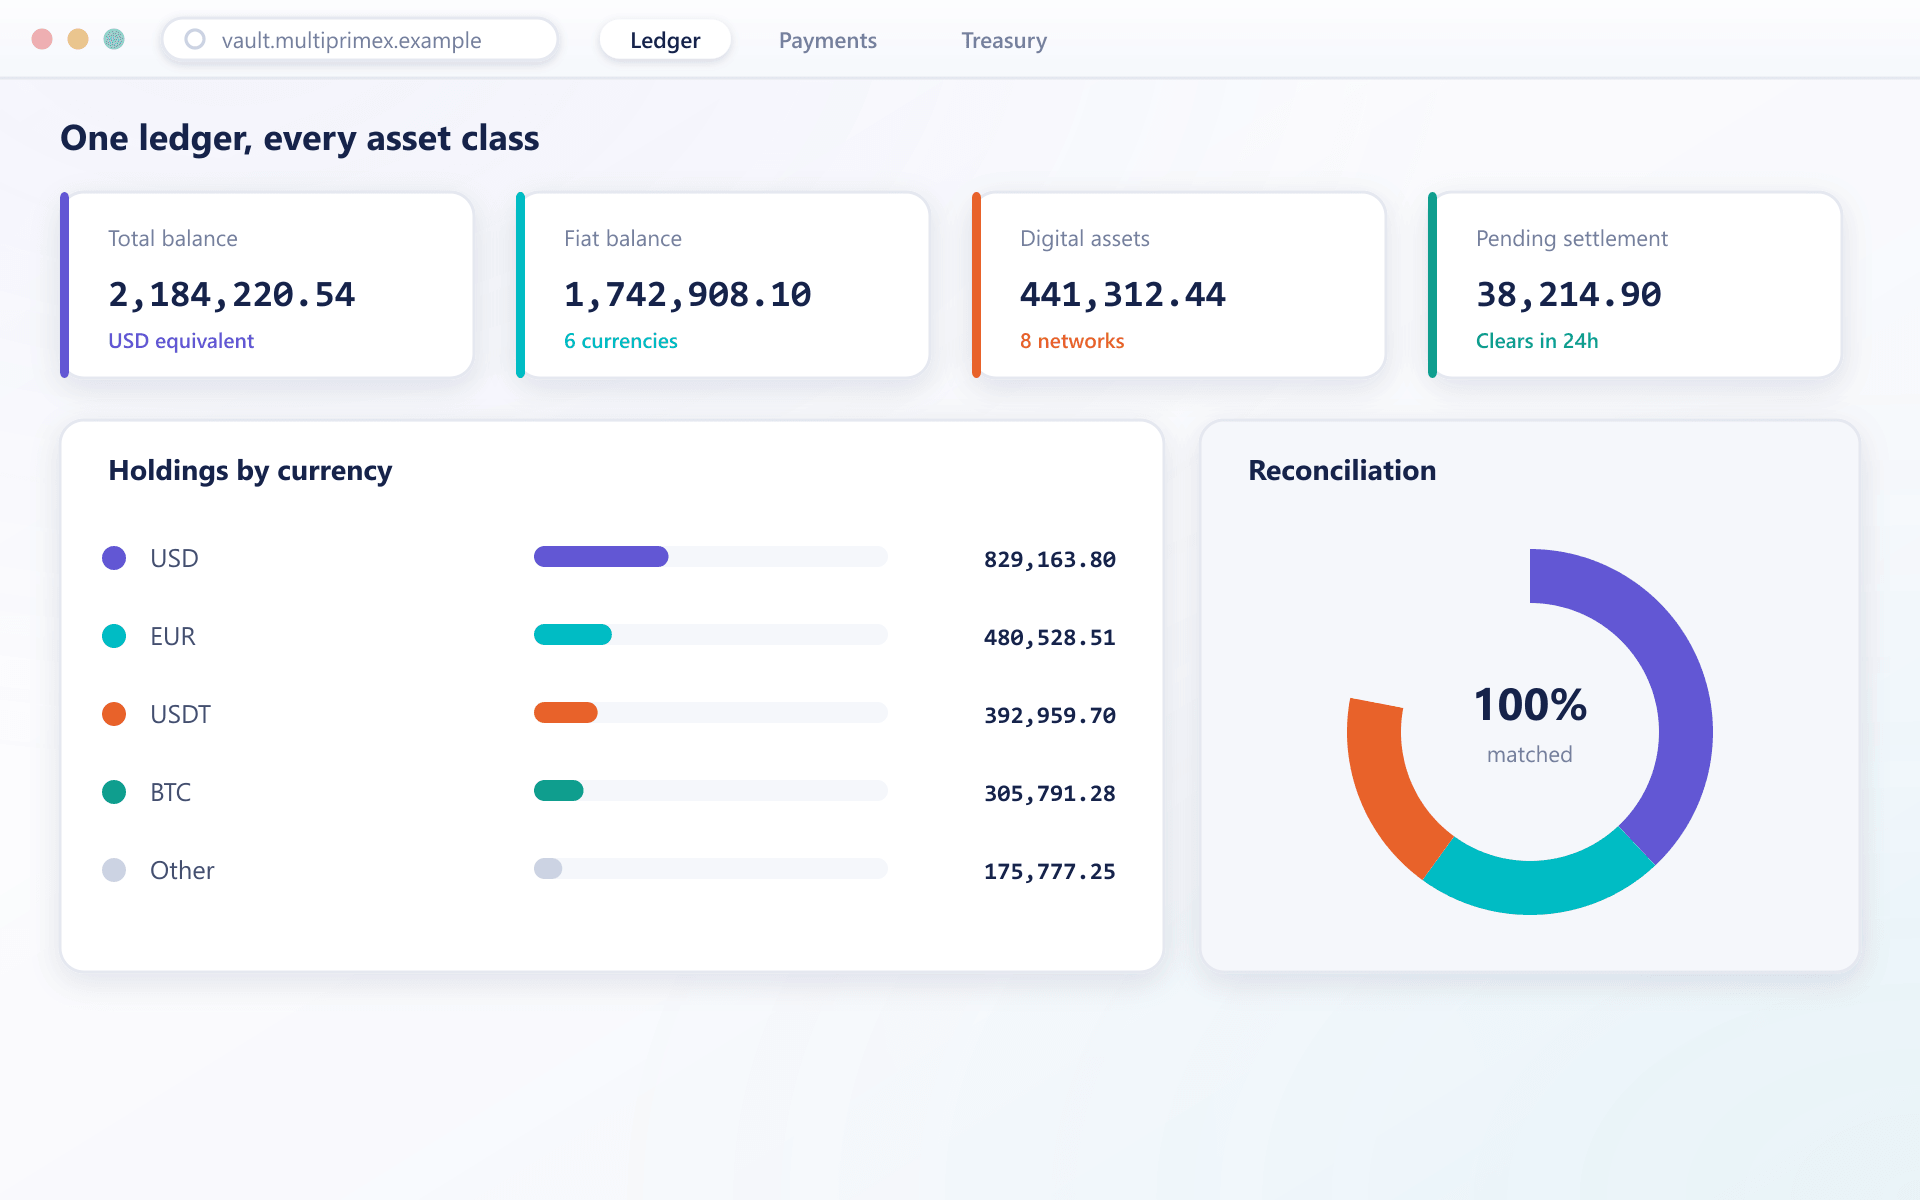The width and height of the screenshot is (1920, 1200).
Task: Click the '100%' matched figure
Action: (x=1530, y=705)
